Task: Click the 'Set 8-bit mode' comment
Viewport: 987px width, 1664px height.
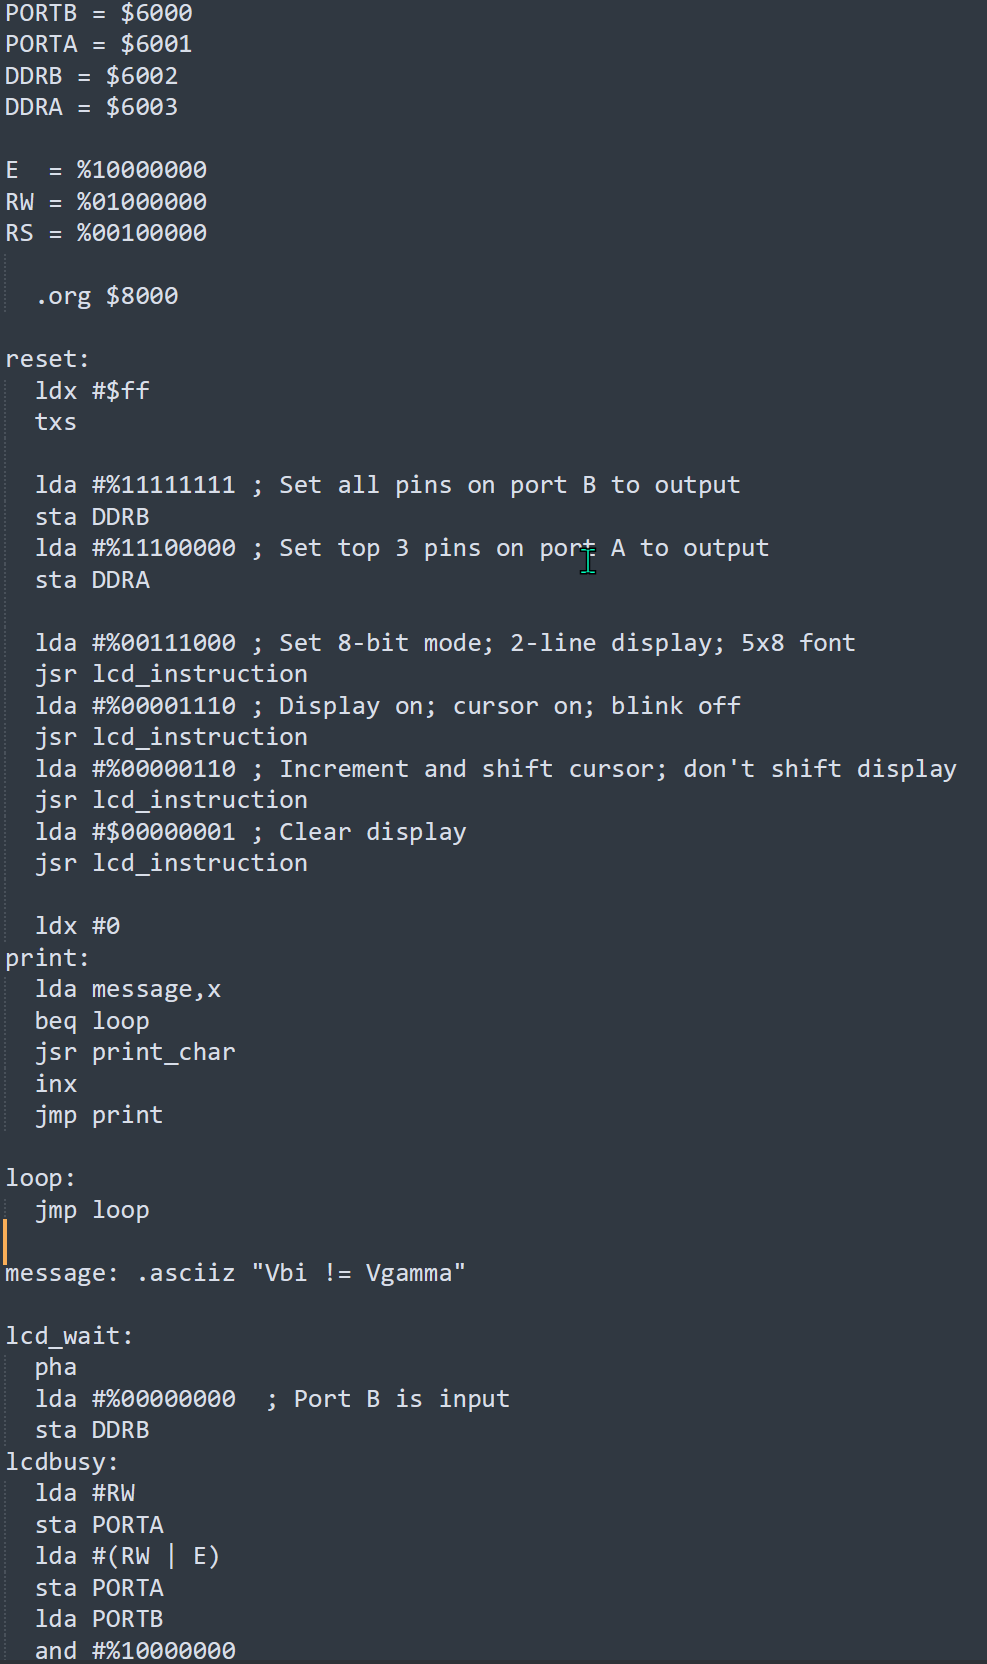Action: 556,643
